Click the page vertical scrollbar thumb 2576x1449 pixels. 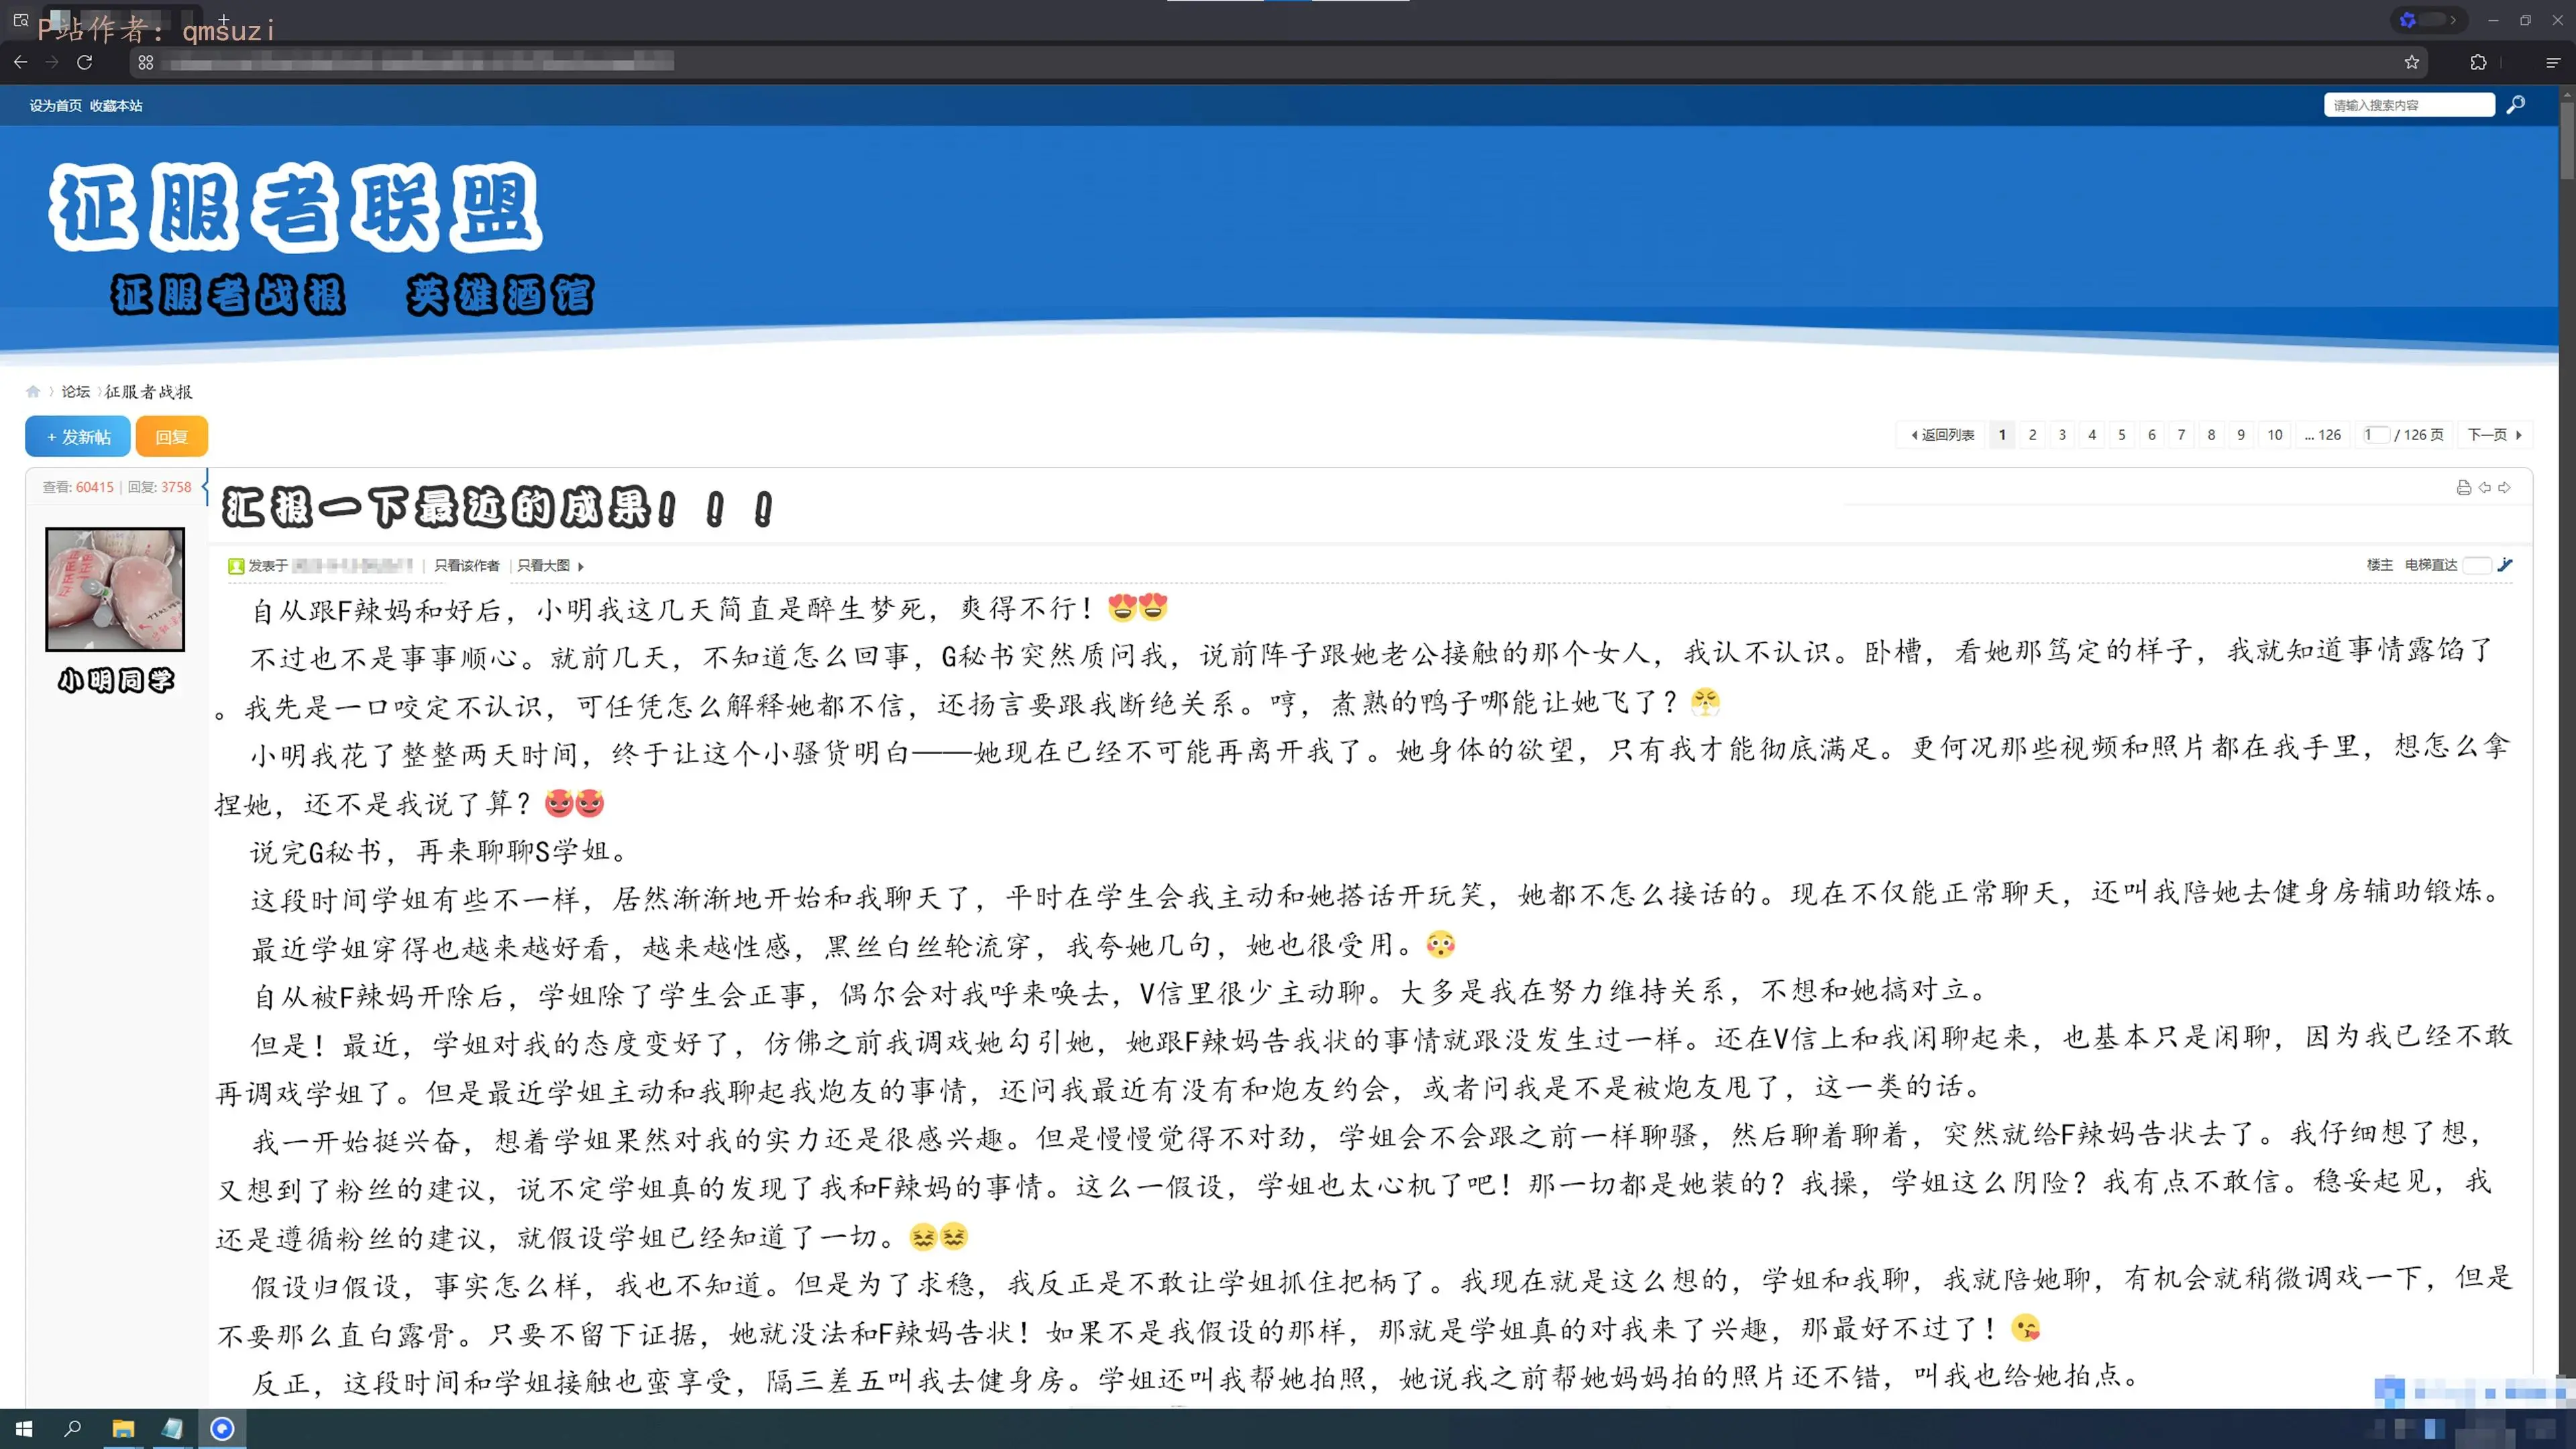pyautogui.click(x=2567, y=140)
